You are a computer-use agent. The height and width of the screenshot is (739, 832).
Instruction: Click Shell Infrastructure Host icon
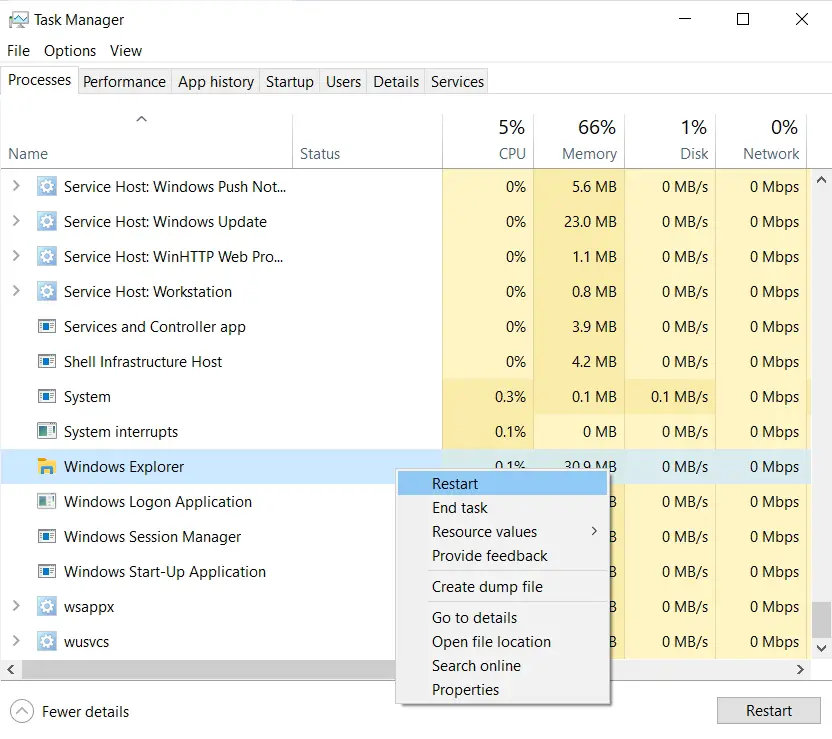pyautogui.click(x=47, y=361)
